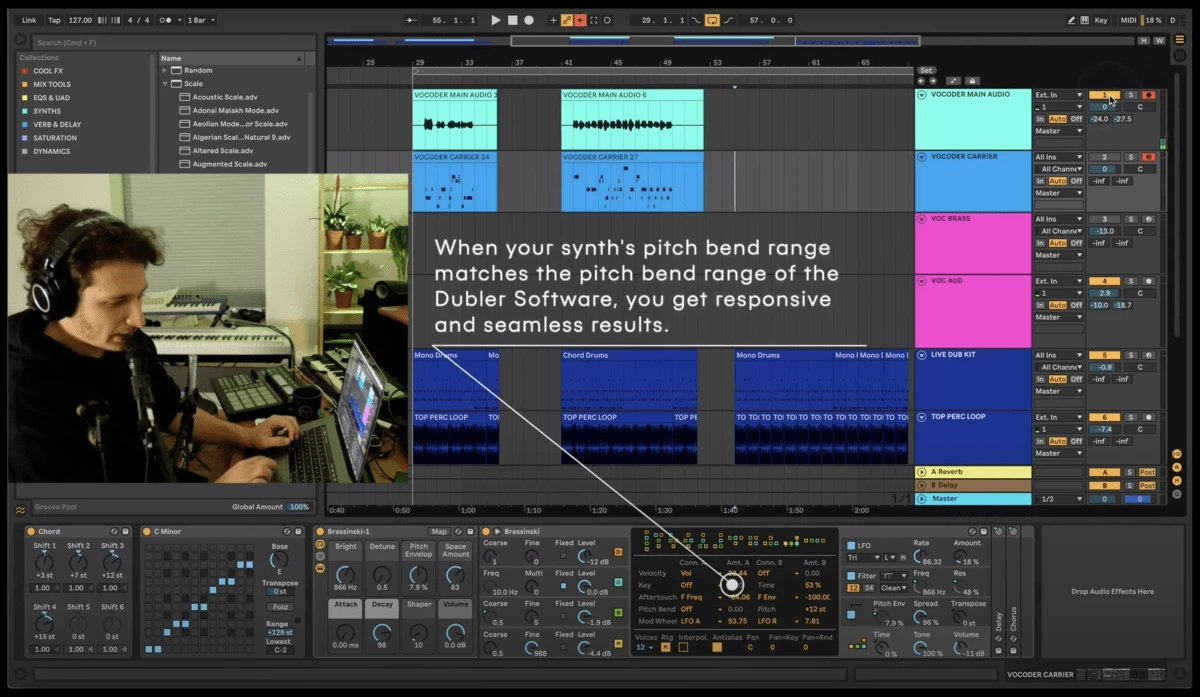Viewport: 1200px width, 697px height.
Task: Select COOL FX collection
Action: coord(49,72)
